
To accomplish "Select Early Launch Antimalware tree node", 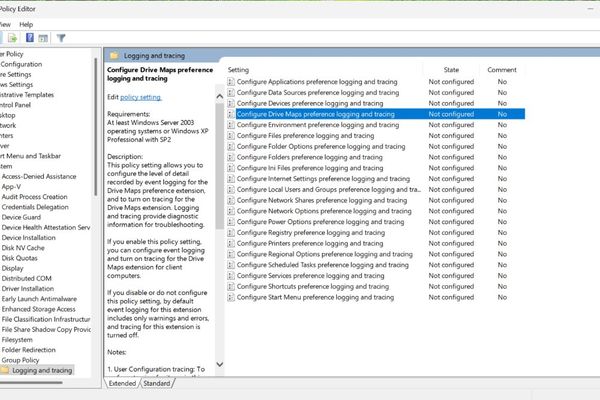I will (x=39, y=299).
